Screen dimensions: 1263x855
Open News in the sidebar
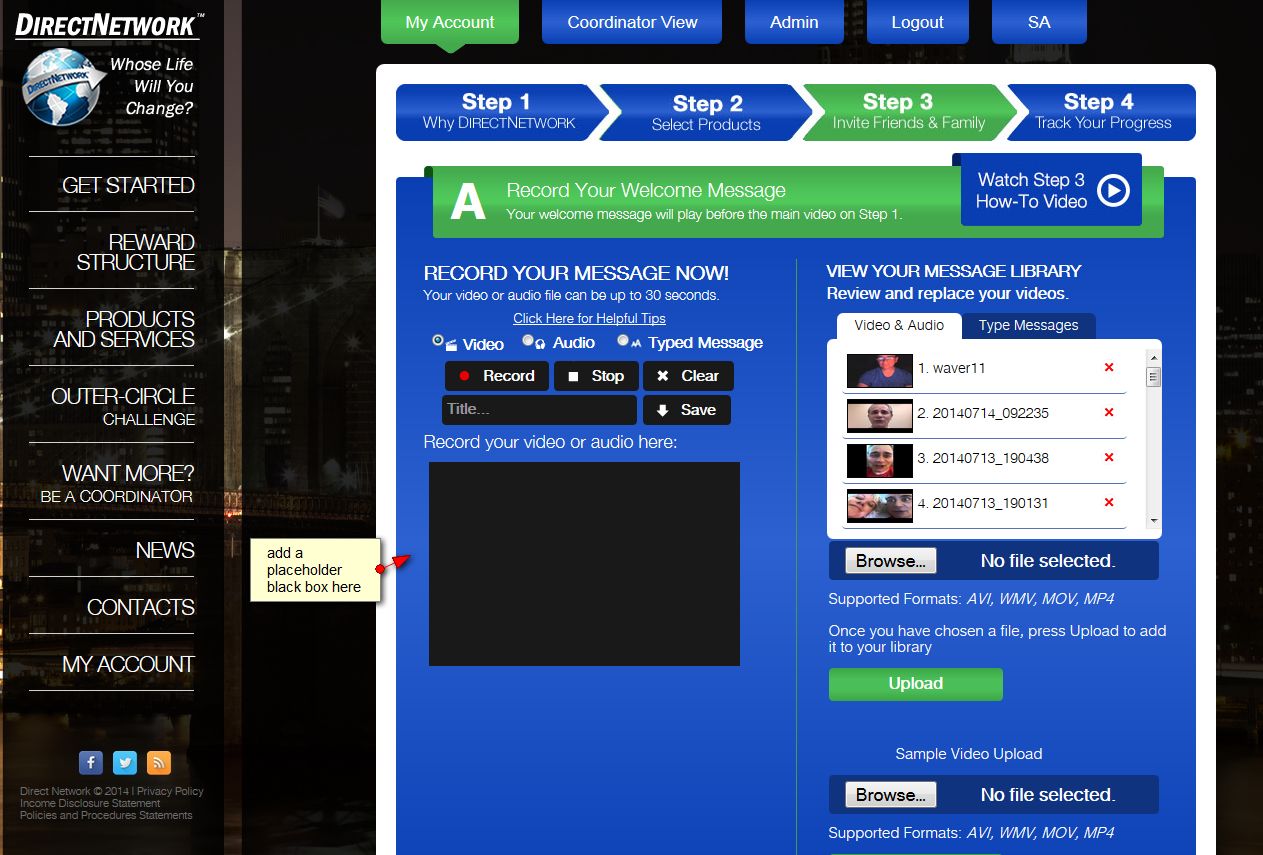[165, 550]
